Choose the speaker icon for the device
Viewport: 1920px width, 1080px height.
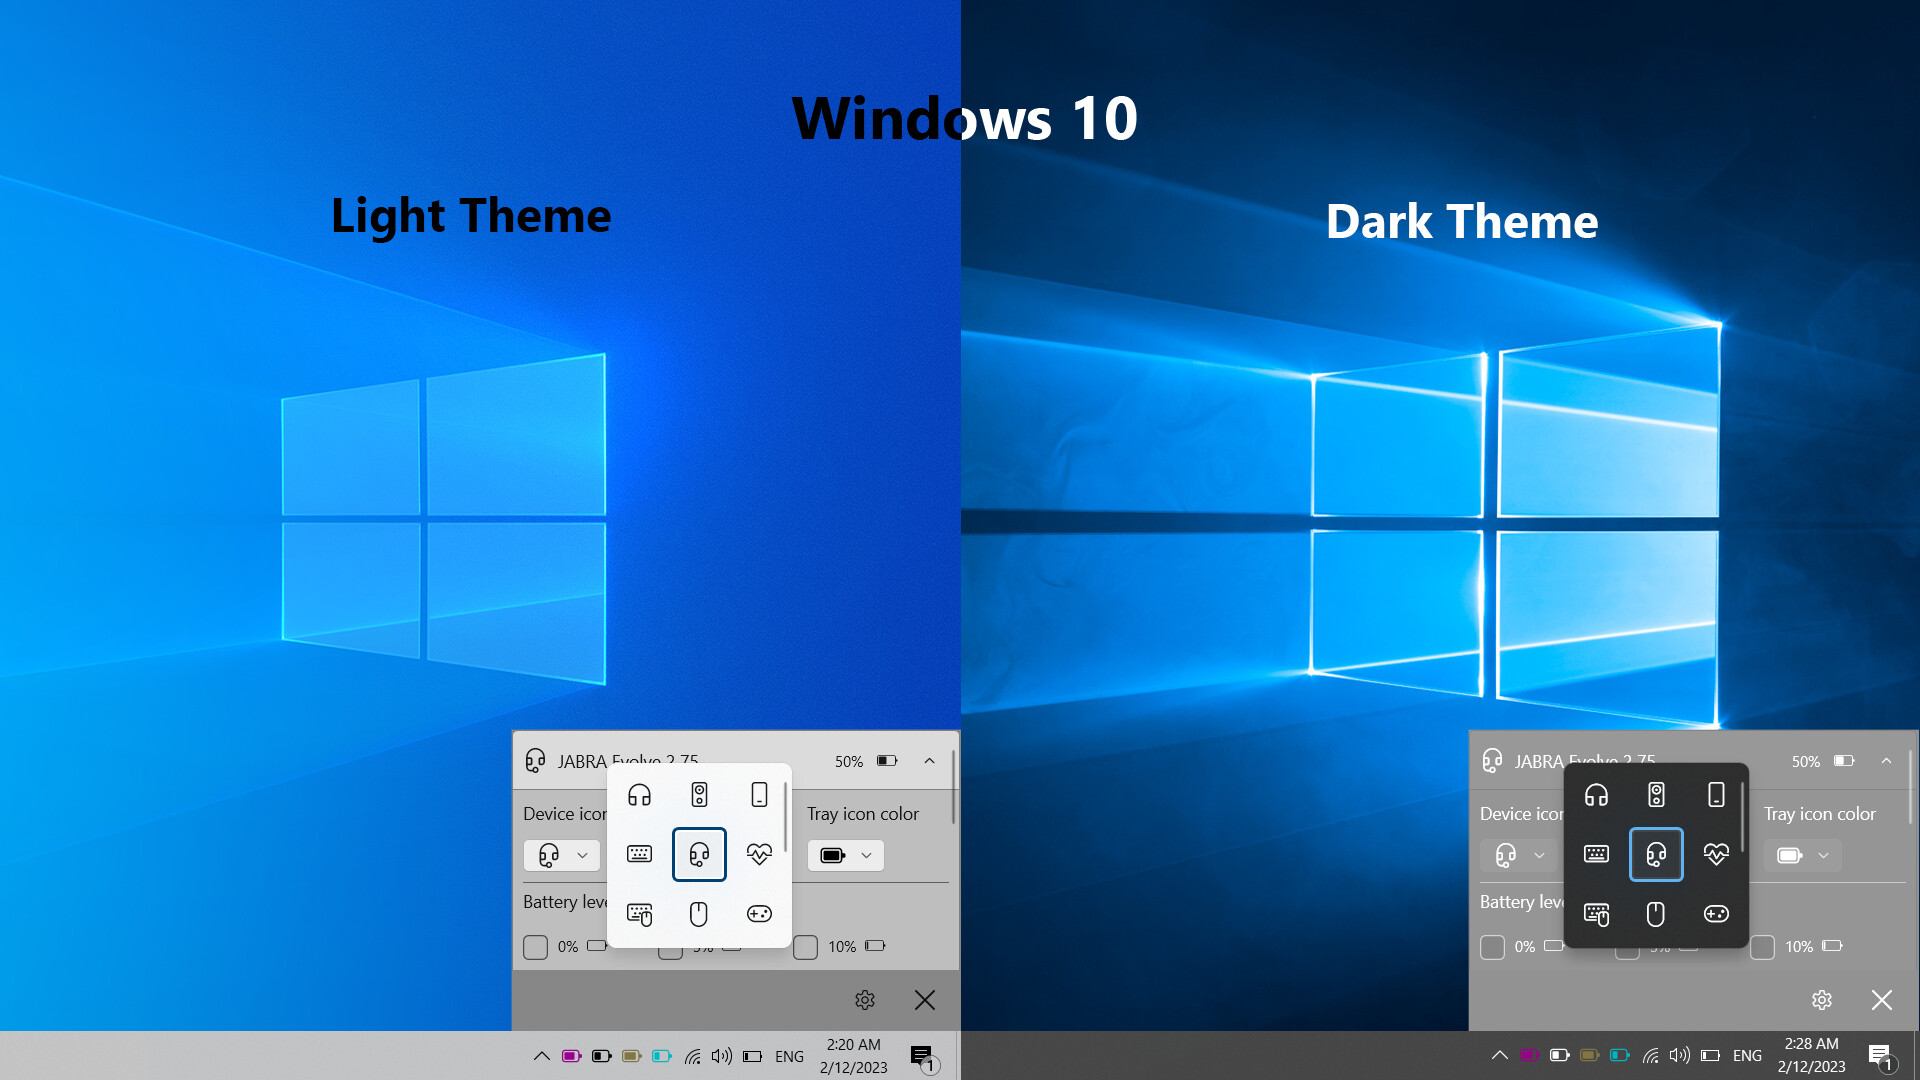coord(699,795)
